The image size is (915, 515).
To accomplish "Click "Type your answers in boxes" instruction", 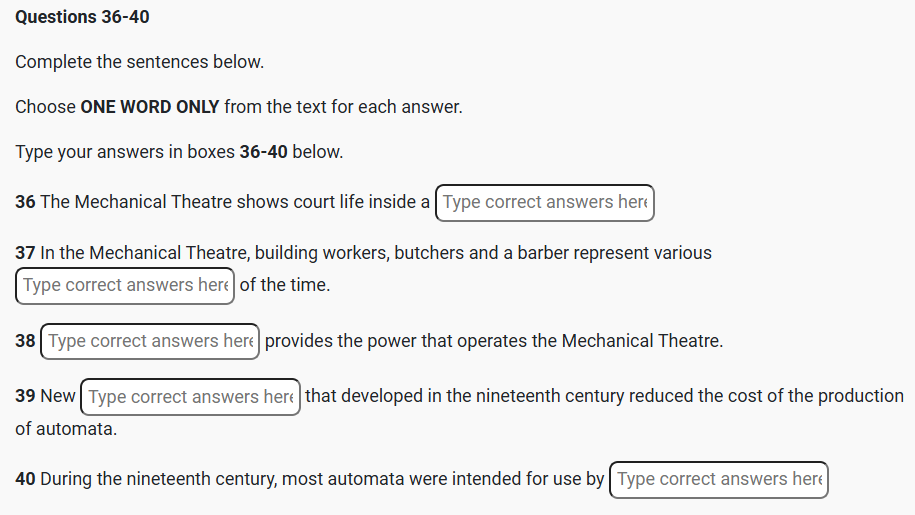I will [125, 152].
